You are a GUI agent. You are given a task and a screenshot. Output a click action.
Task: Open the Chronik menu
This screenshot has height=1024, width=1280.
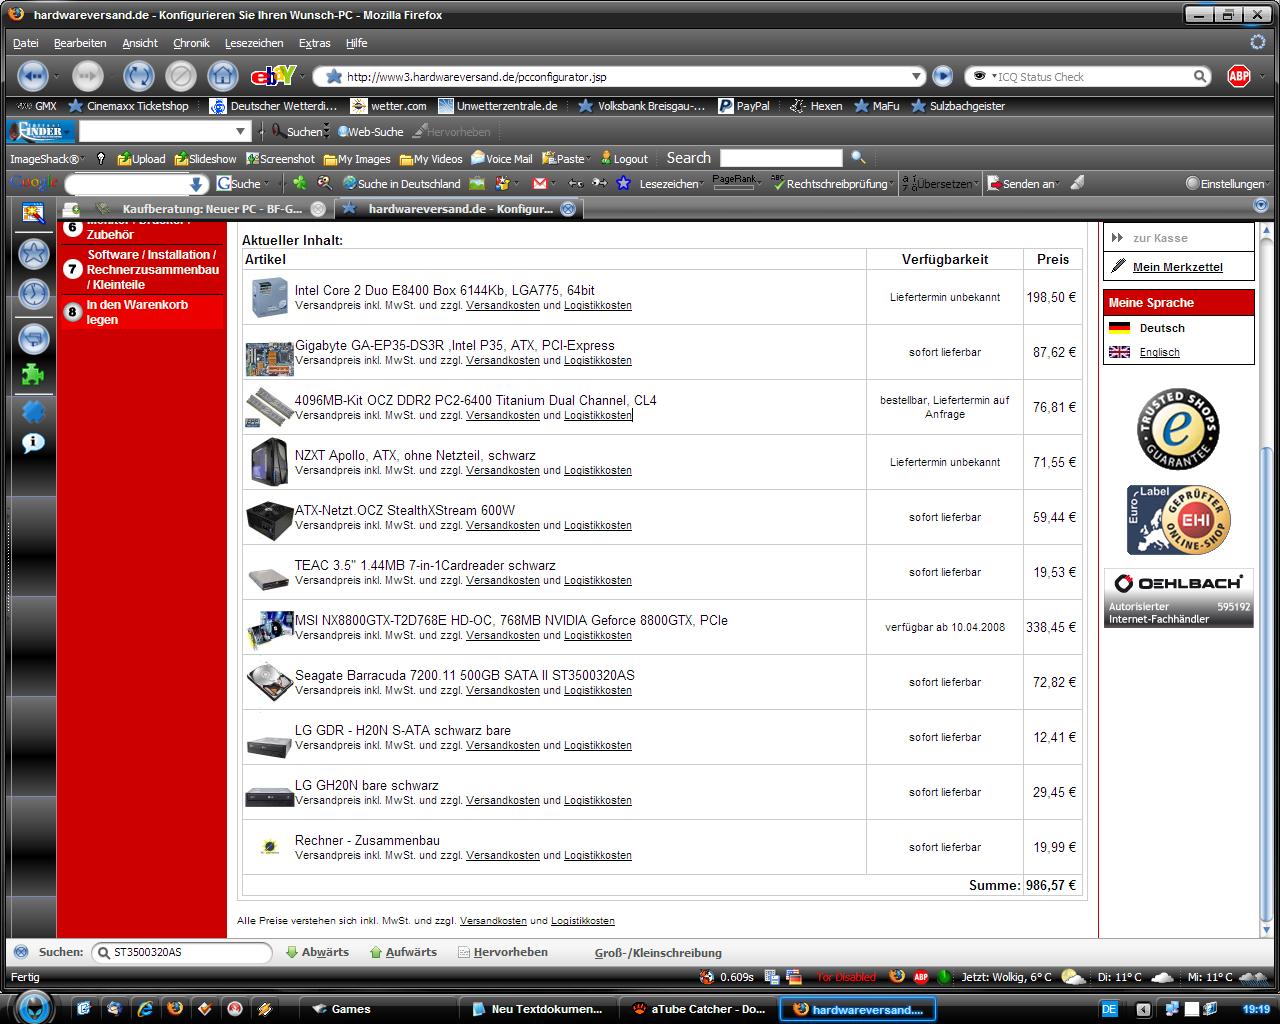click(191, 43)
